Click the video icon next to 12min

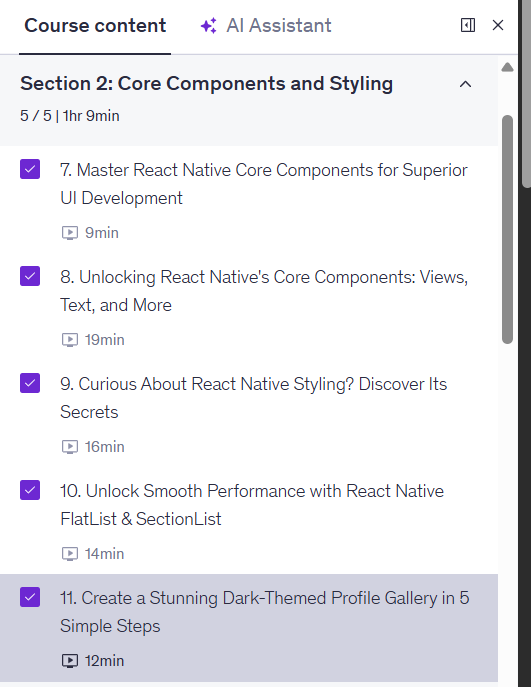click(70, 660)
